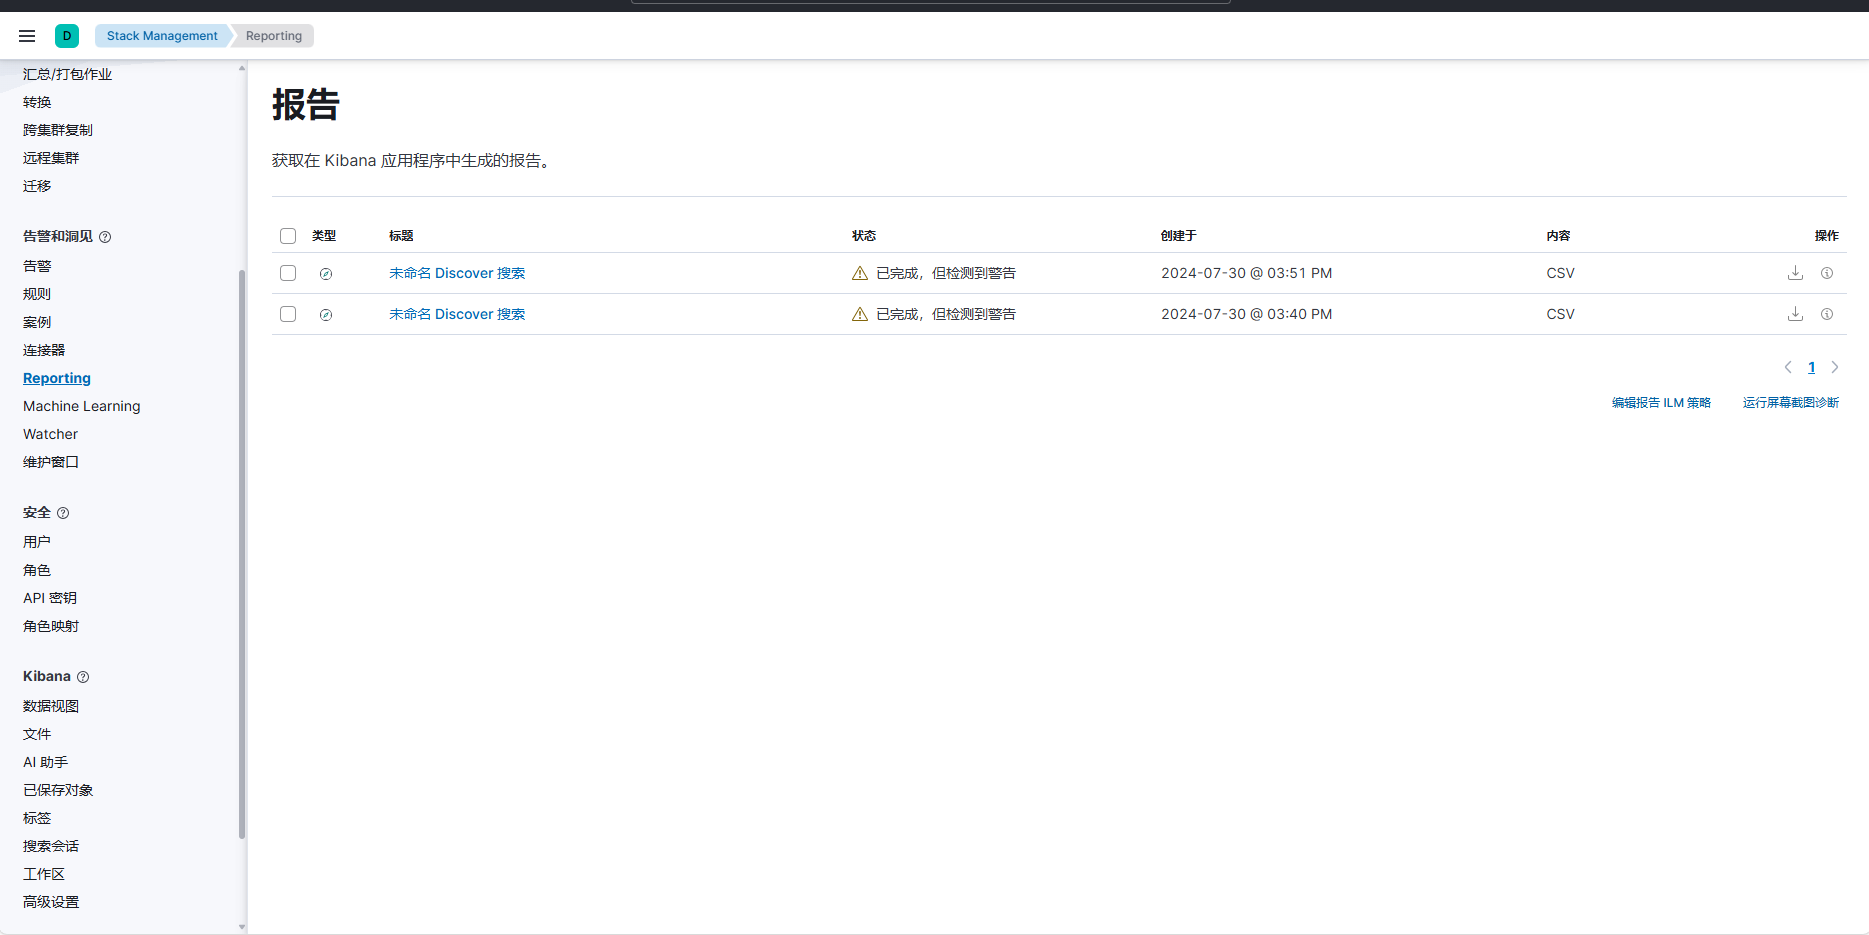Select all reports with the header checkbox
The height and width of the screenshot is (935, 1869).
[288, 236]
